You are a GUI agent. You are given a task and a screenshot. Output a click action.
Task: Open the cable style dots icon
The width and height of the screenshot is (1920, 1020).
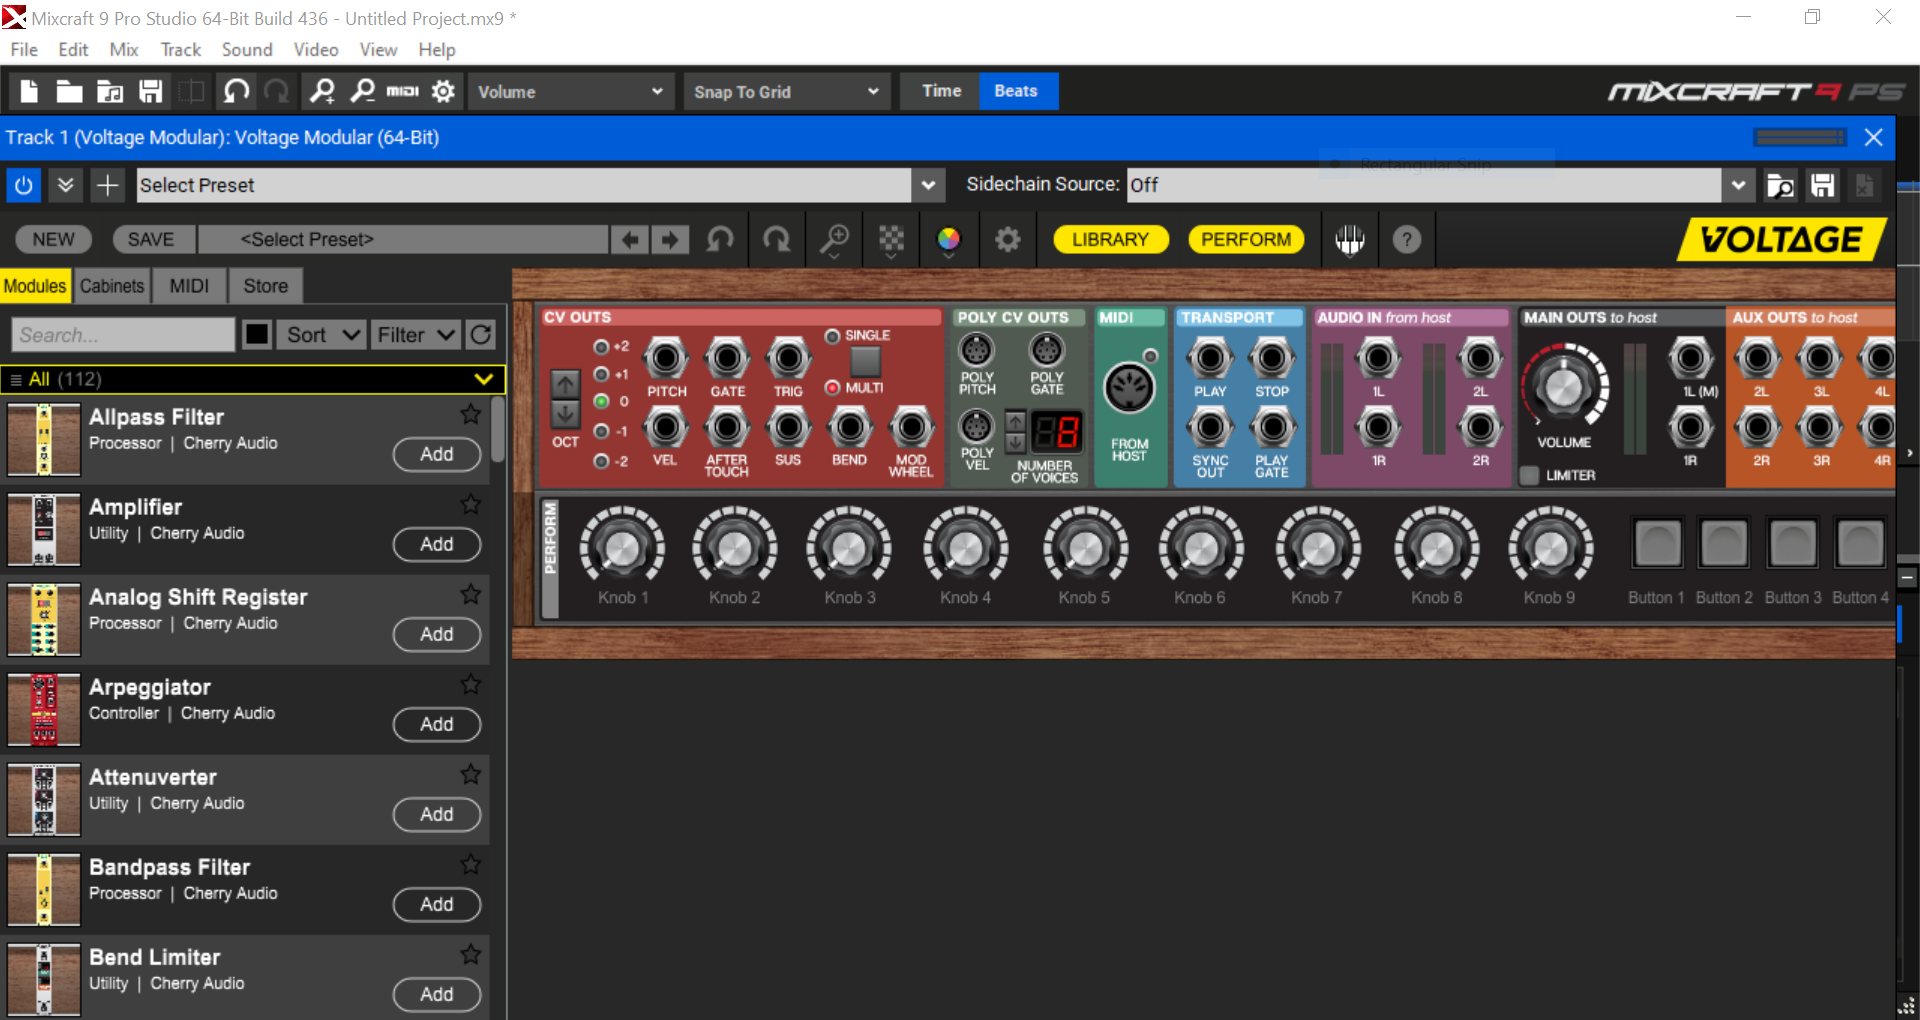pos(891,240)
